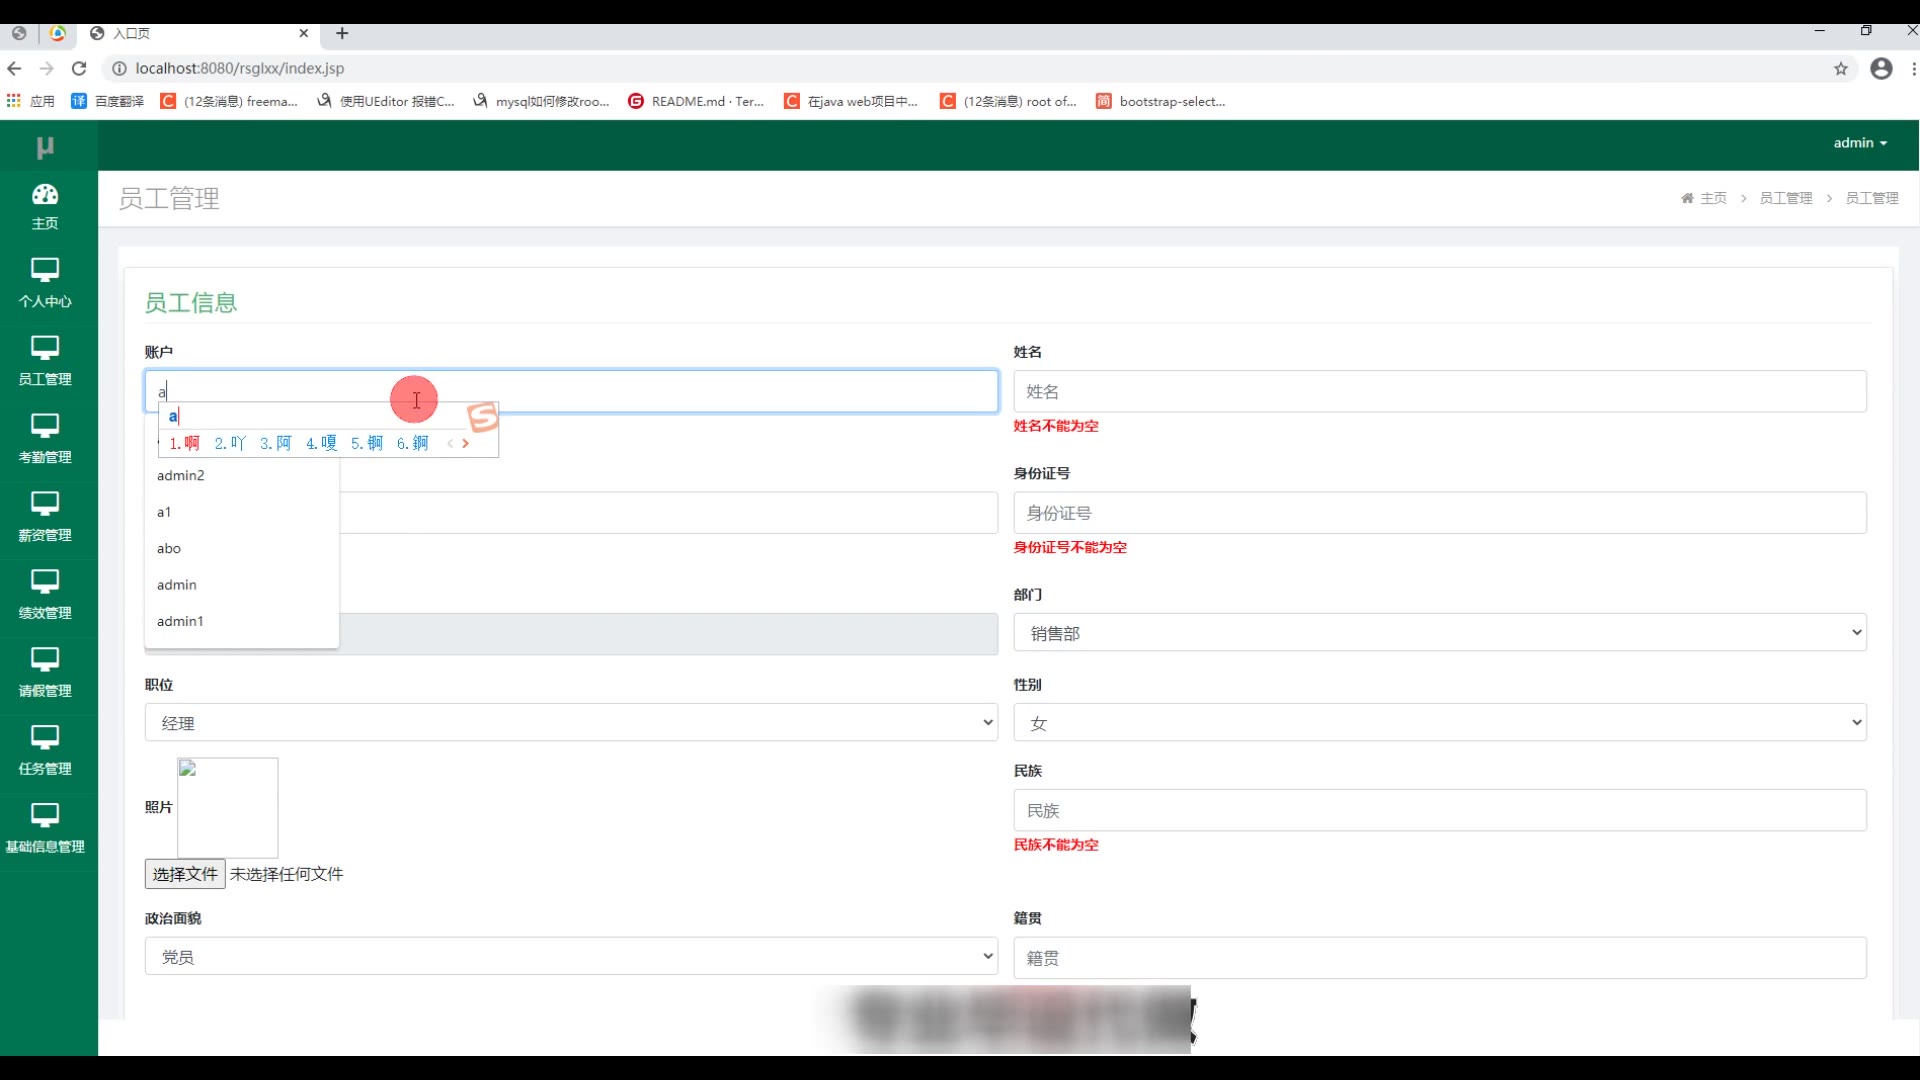Open the 政治面貌 dropdown showing 党员
Viewport: 1920px width, 1080px height.
click(571, 957)
